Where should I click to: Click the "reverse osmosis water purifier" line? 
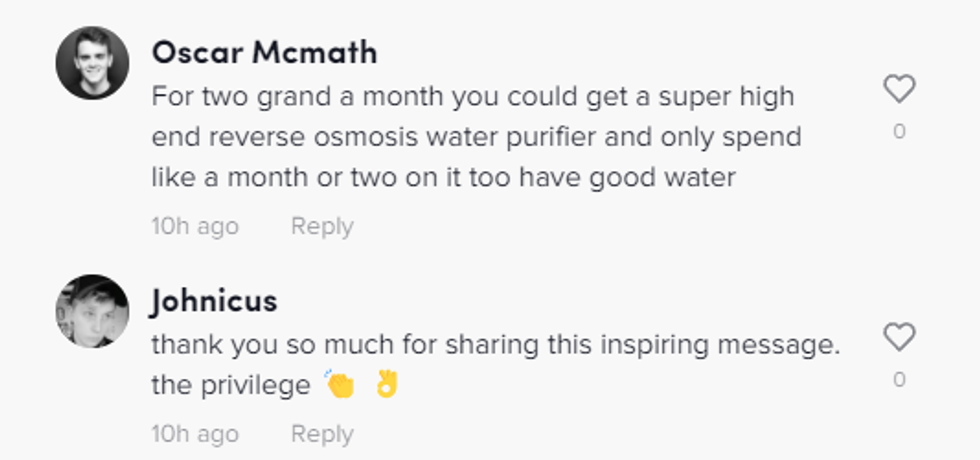coord(476,138)
